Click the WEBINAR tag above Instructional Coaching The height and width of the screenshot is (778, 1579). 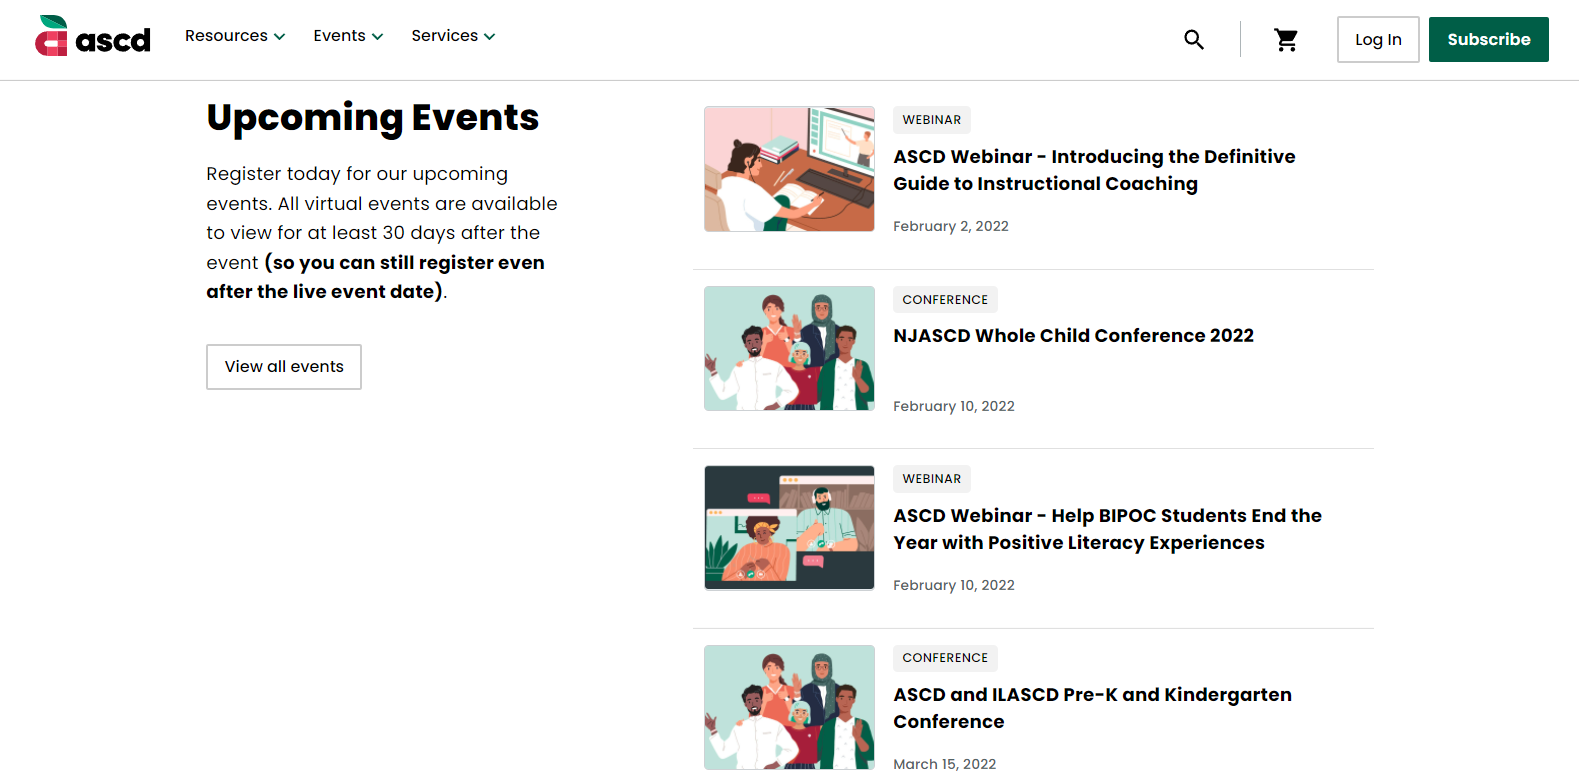[931, 120]
